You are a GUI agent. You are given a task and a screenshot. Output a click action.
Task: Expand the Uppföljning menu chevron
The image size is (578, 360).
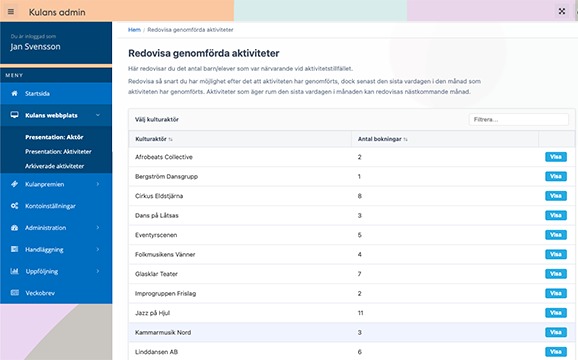(x=98, y=271)
